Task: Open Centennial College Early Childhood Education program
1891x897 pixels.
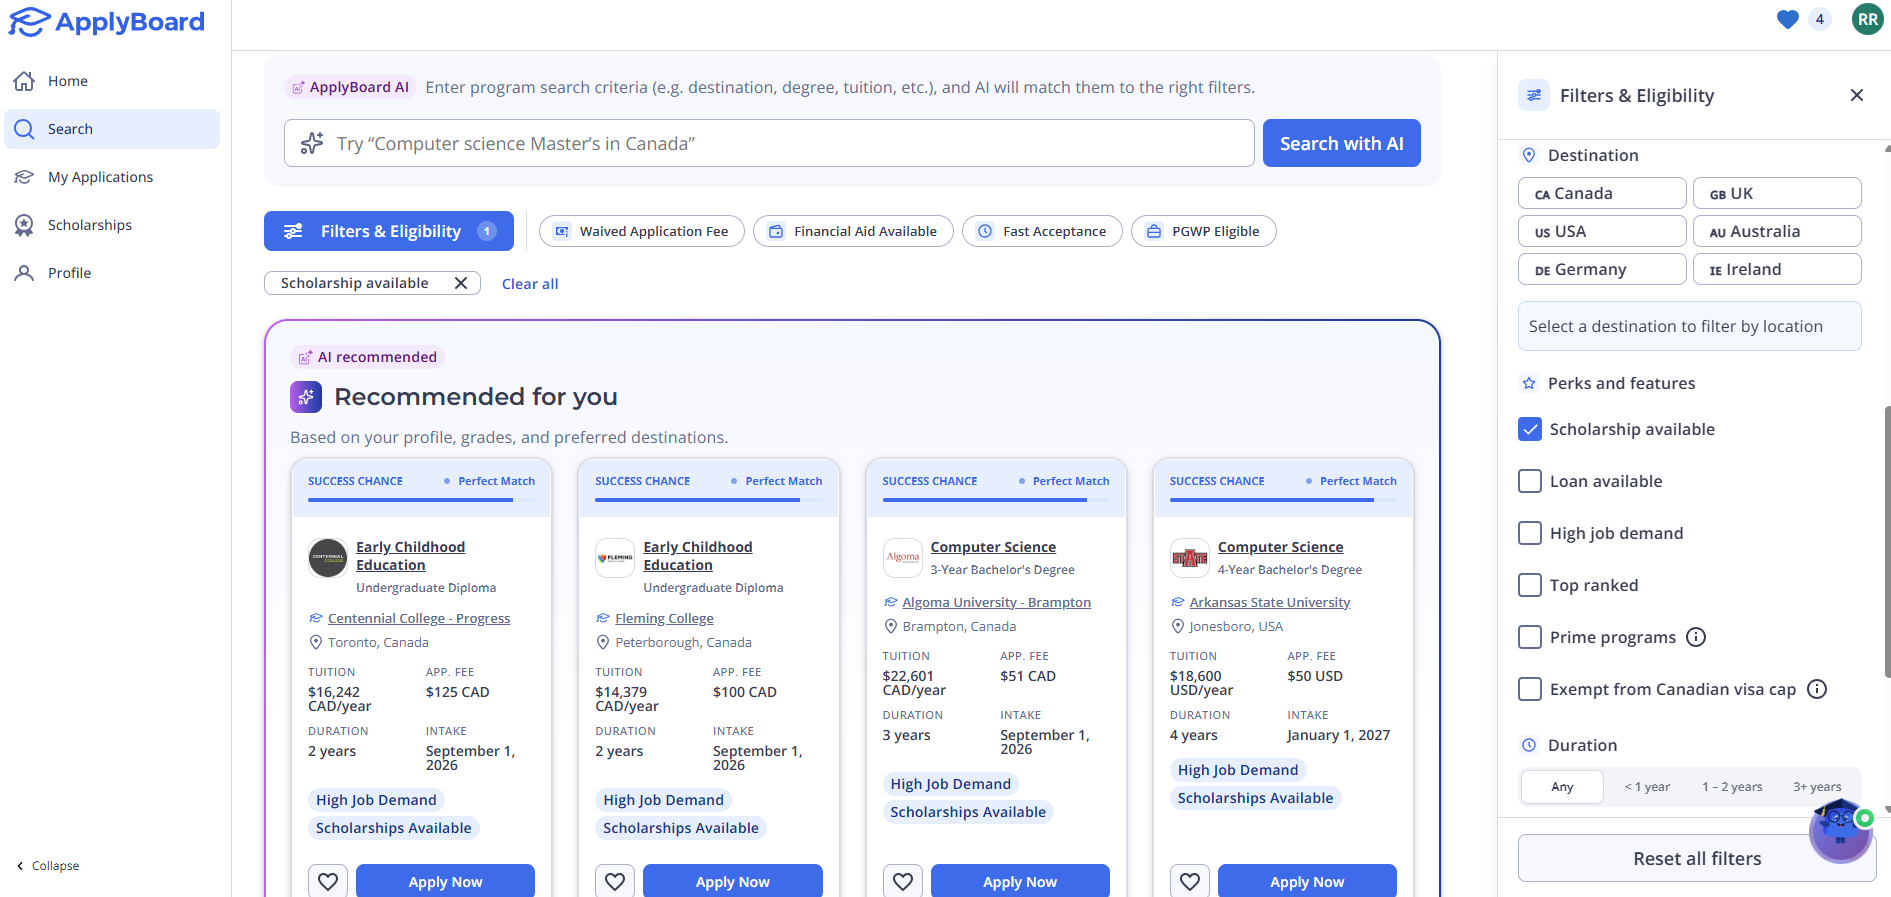Action: pyautogui.click(x=410, y=556)
